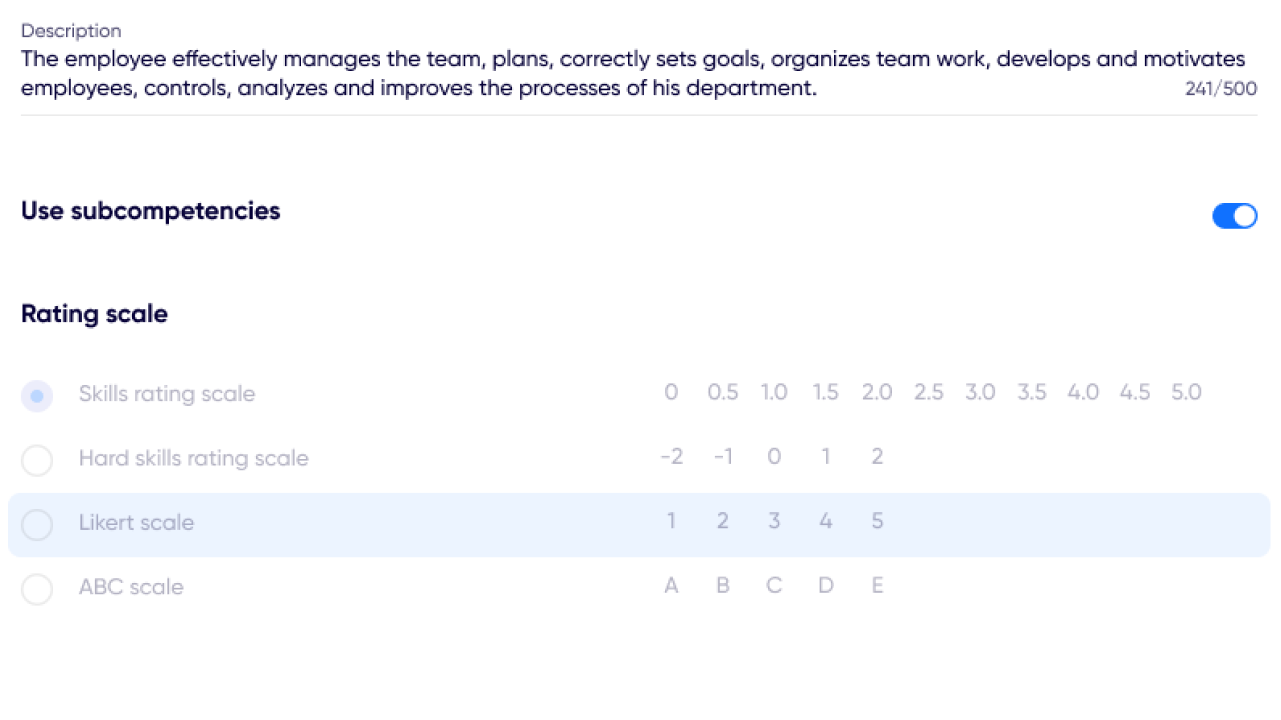Click the 241/500 character counter

point(1220,89)
